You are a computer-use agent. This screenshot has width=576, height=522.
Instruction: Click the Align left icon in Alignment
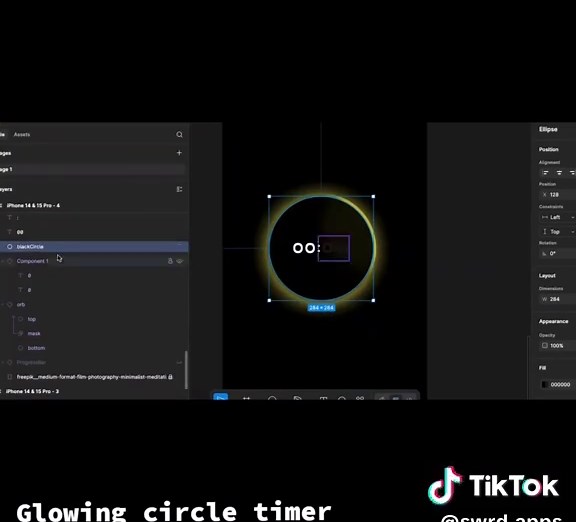(546, 173)
